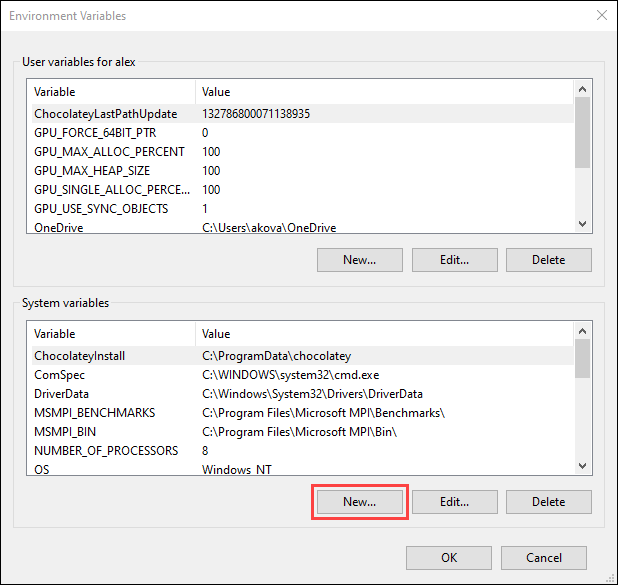Viewport: 618px width, 585px height.
Task: Click Edit under System variables
Action: coord(454,502)
